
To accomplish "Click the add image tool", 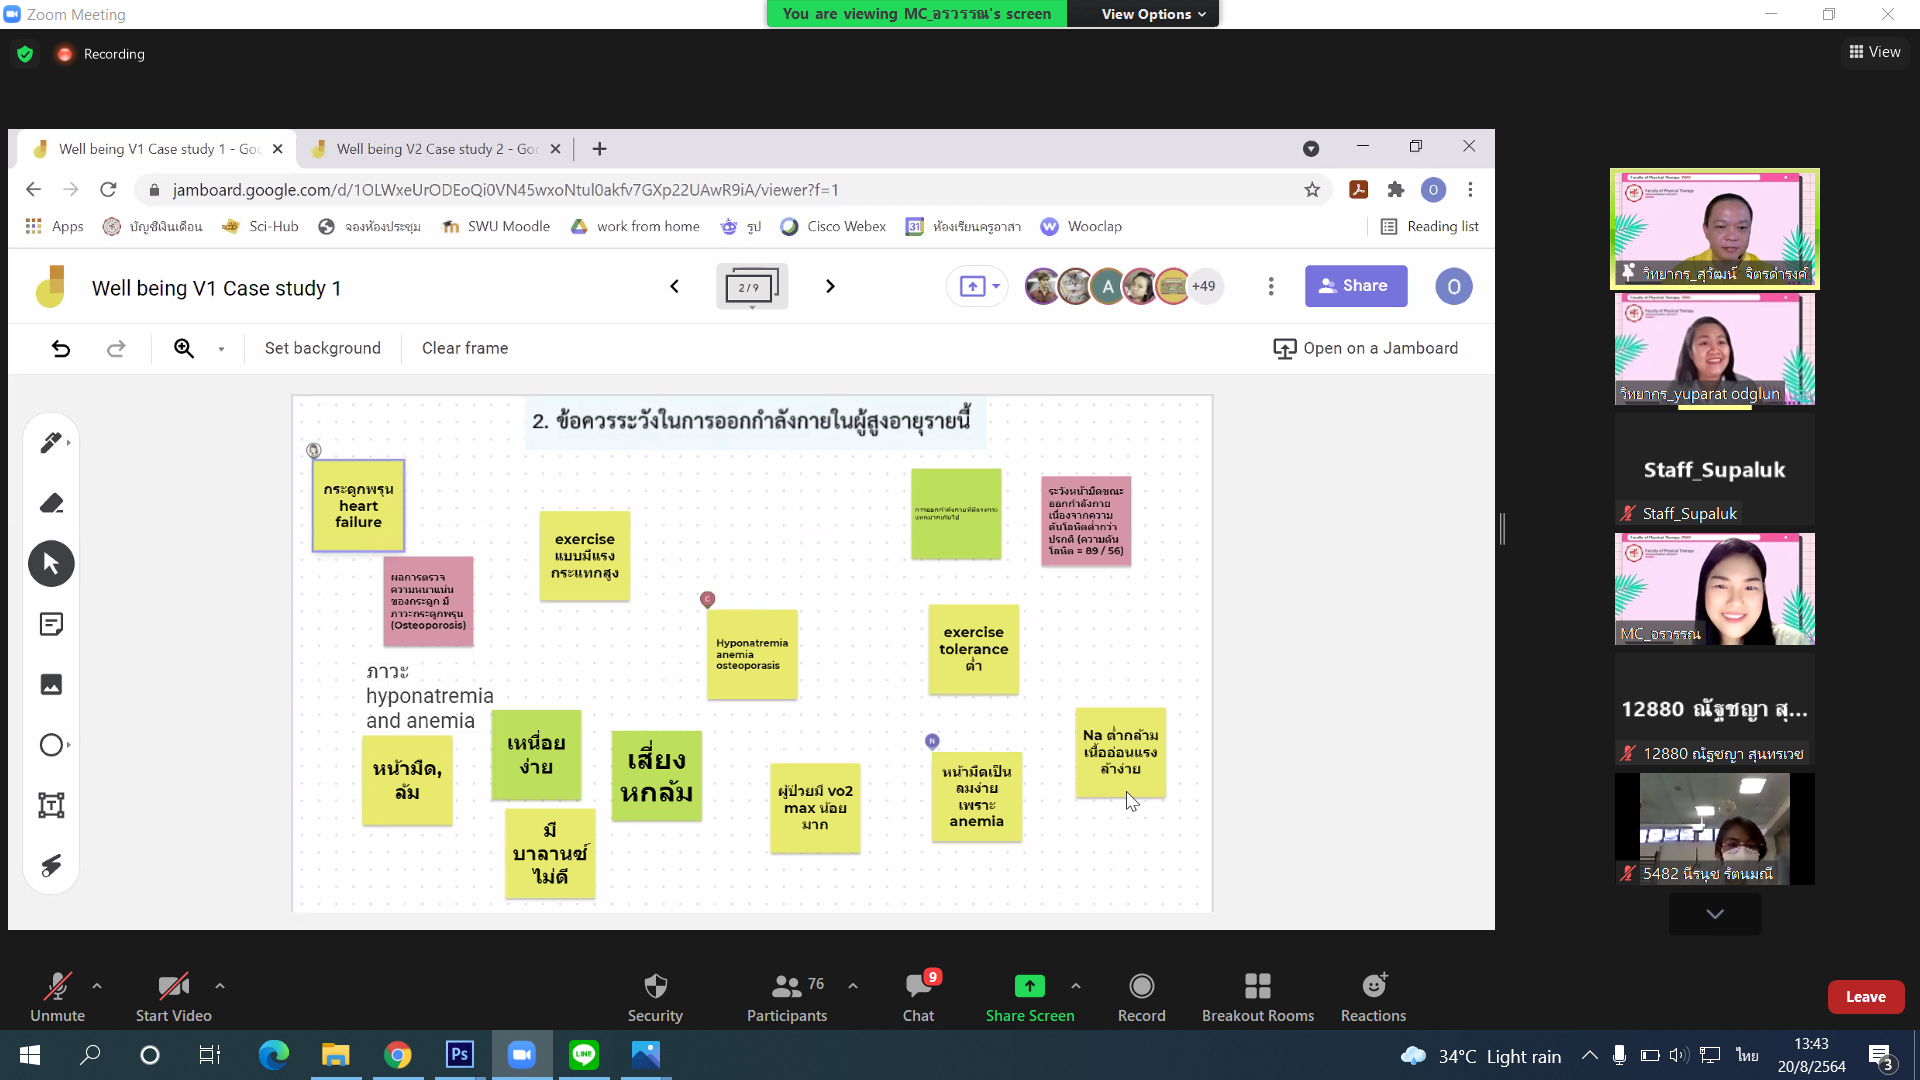I will pos(51,685).
